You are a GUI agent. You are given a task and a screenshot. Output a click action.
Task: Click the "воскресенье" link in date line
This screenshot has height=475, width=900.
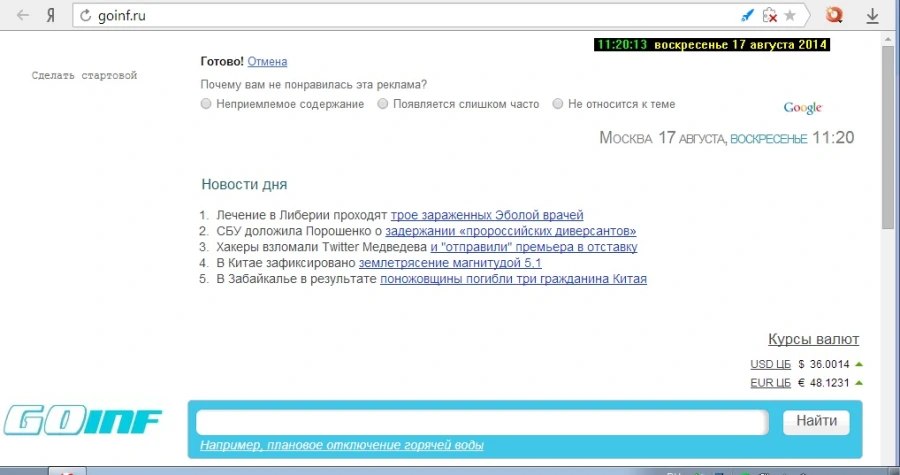(x=769, y=139)
